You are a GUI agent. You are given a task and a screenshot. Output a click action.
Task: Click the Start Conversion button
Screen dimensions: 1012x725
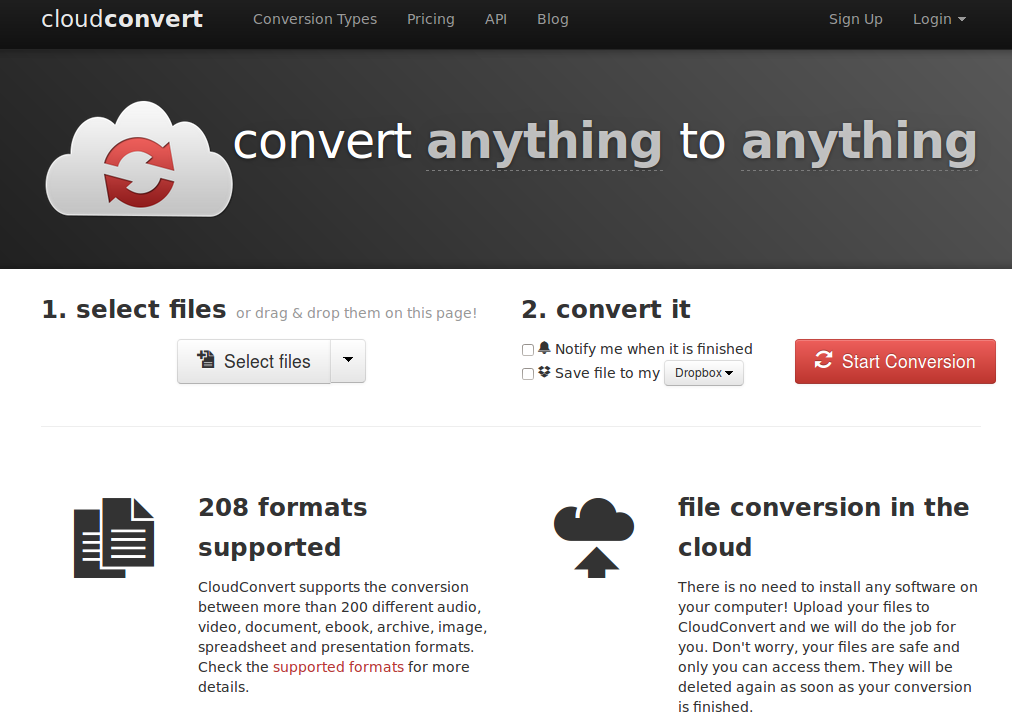[x=895, y=362]
